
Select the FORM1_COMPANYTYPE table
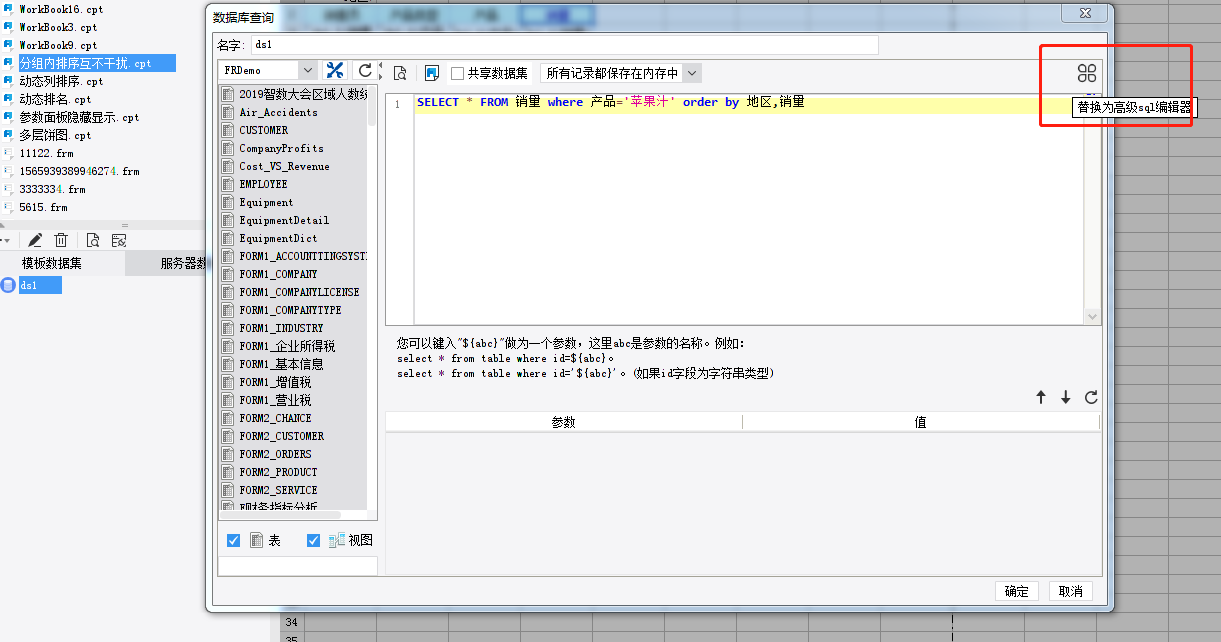pos(290,310)
